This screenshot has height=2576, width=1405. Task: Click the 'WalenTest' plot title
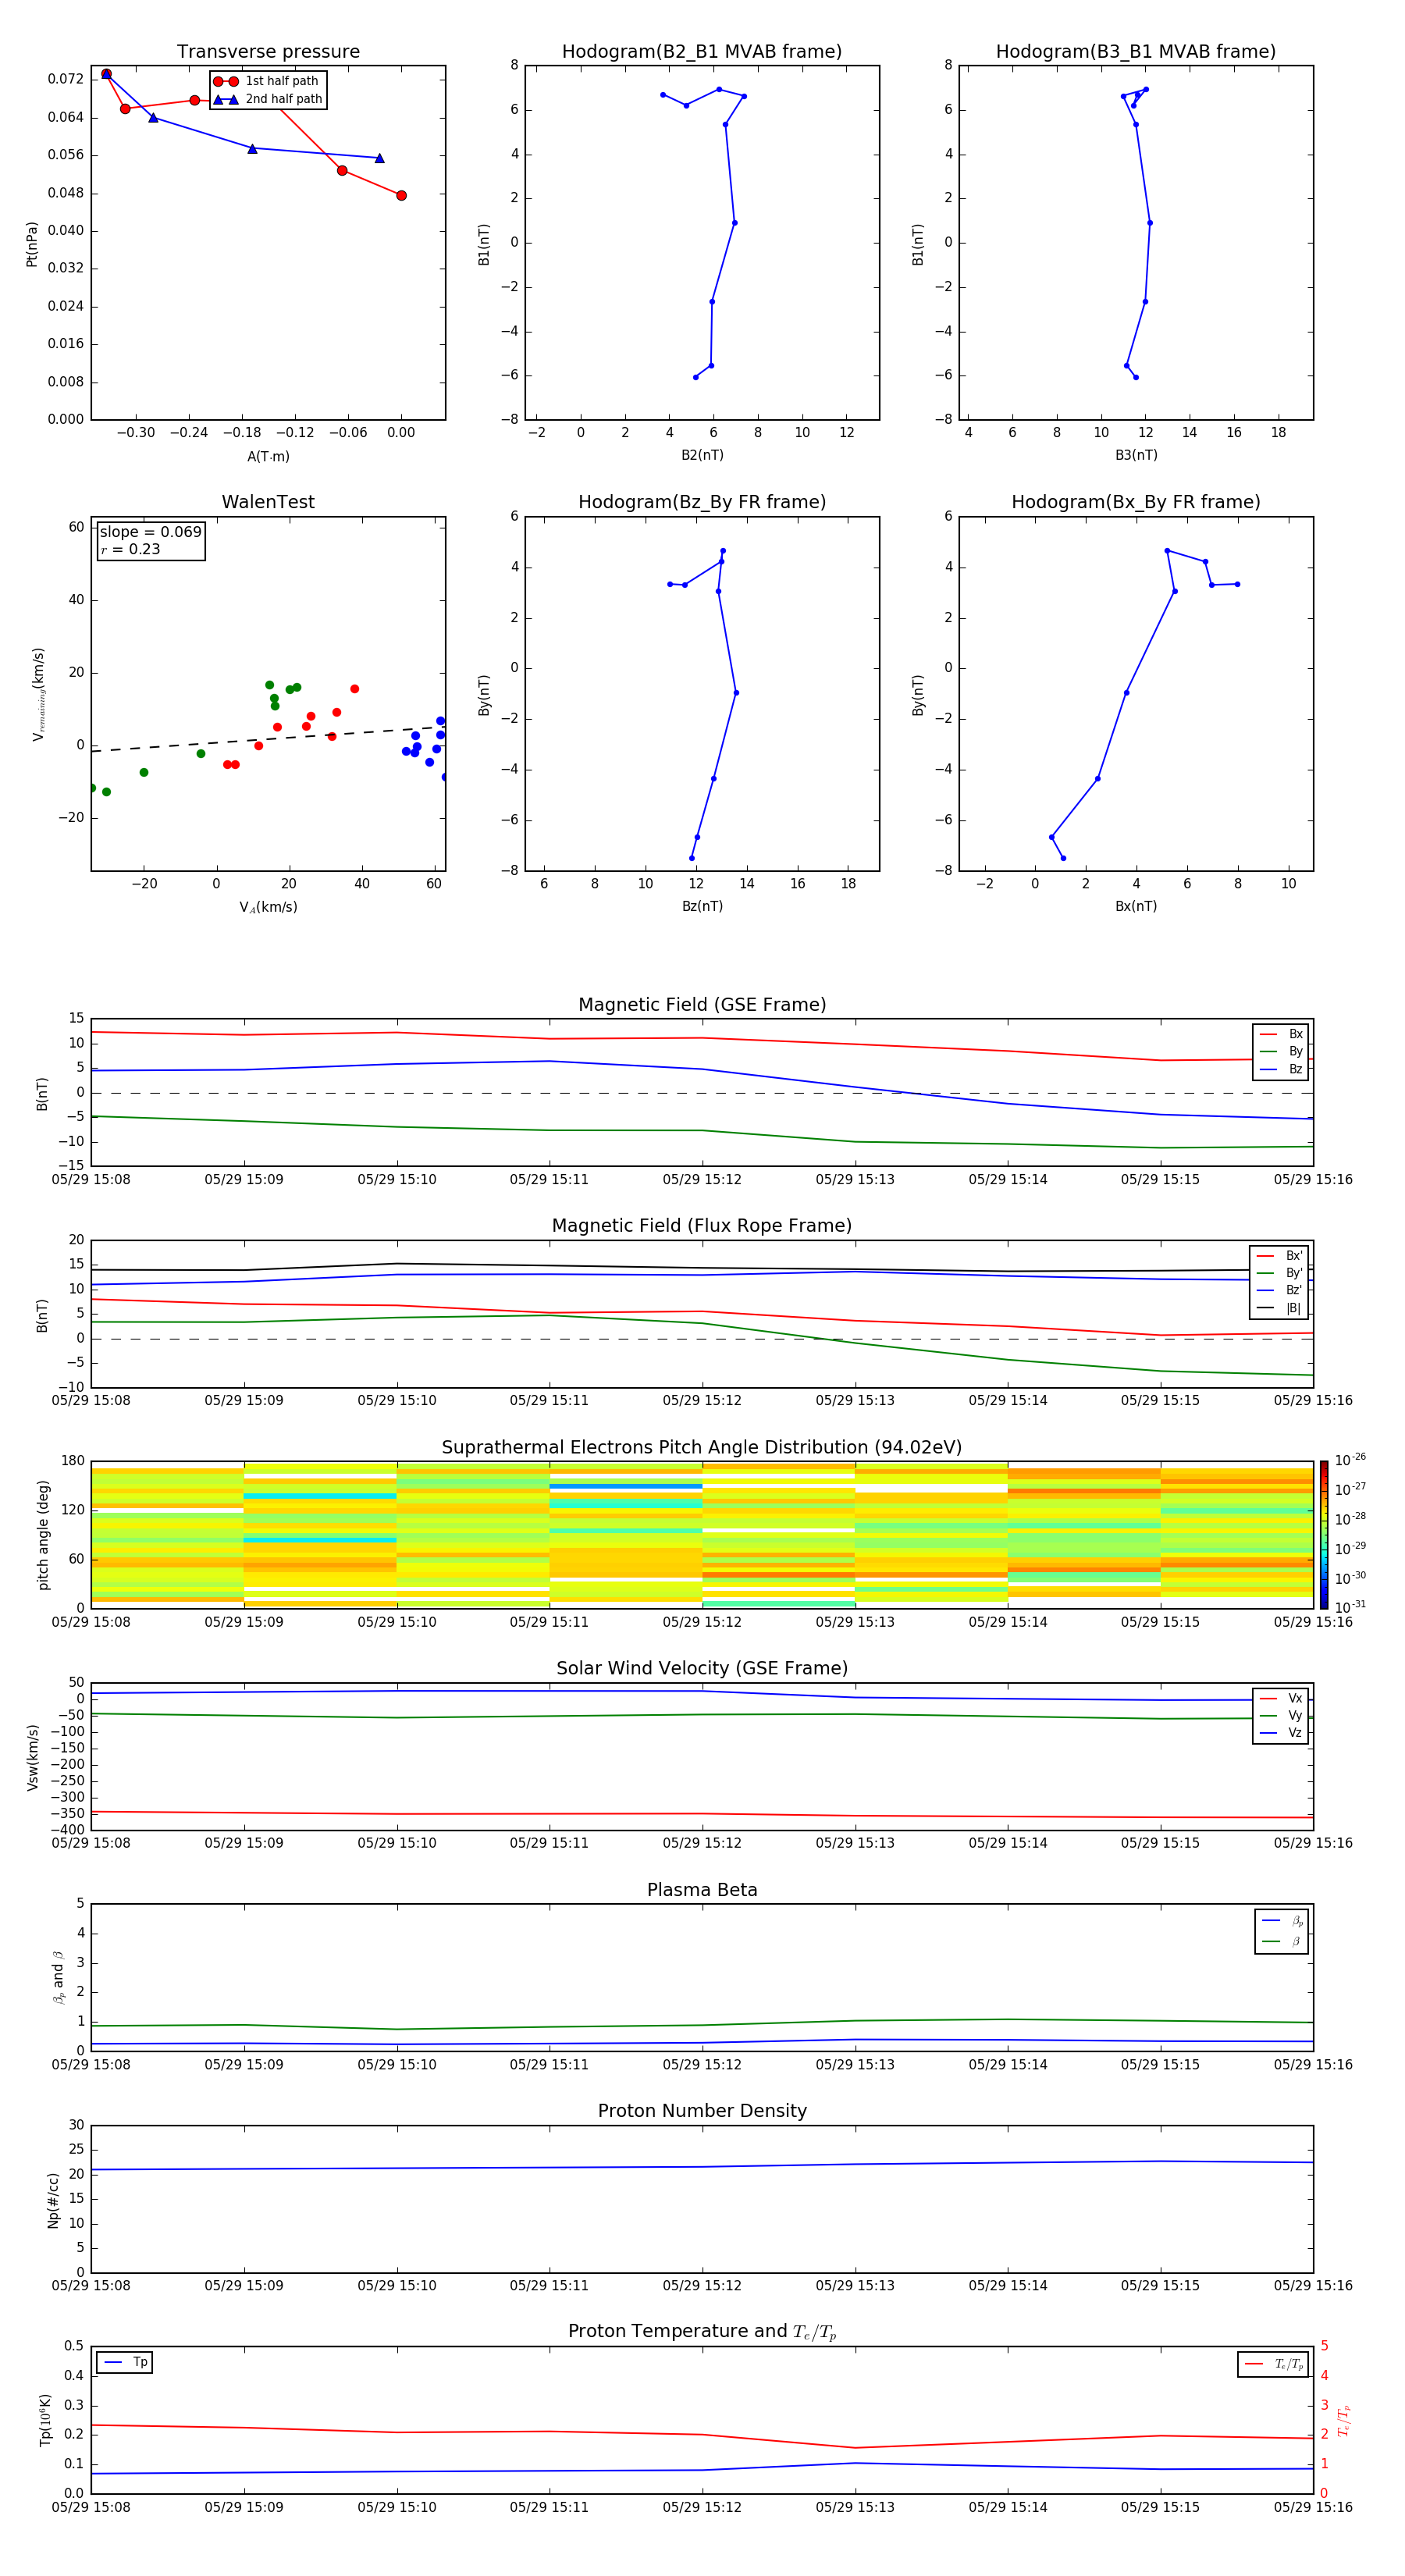[x=268, y=502]
